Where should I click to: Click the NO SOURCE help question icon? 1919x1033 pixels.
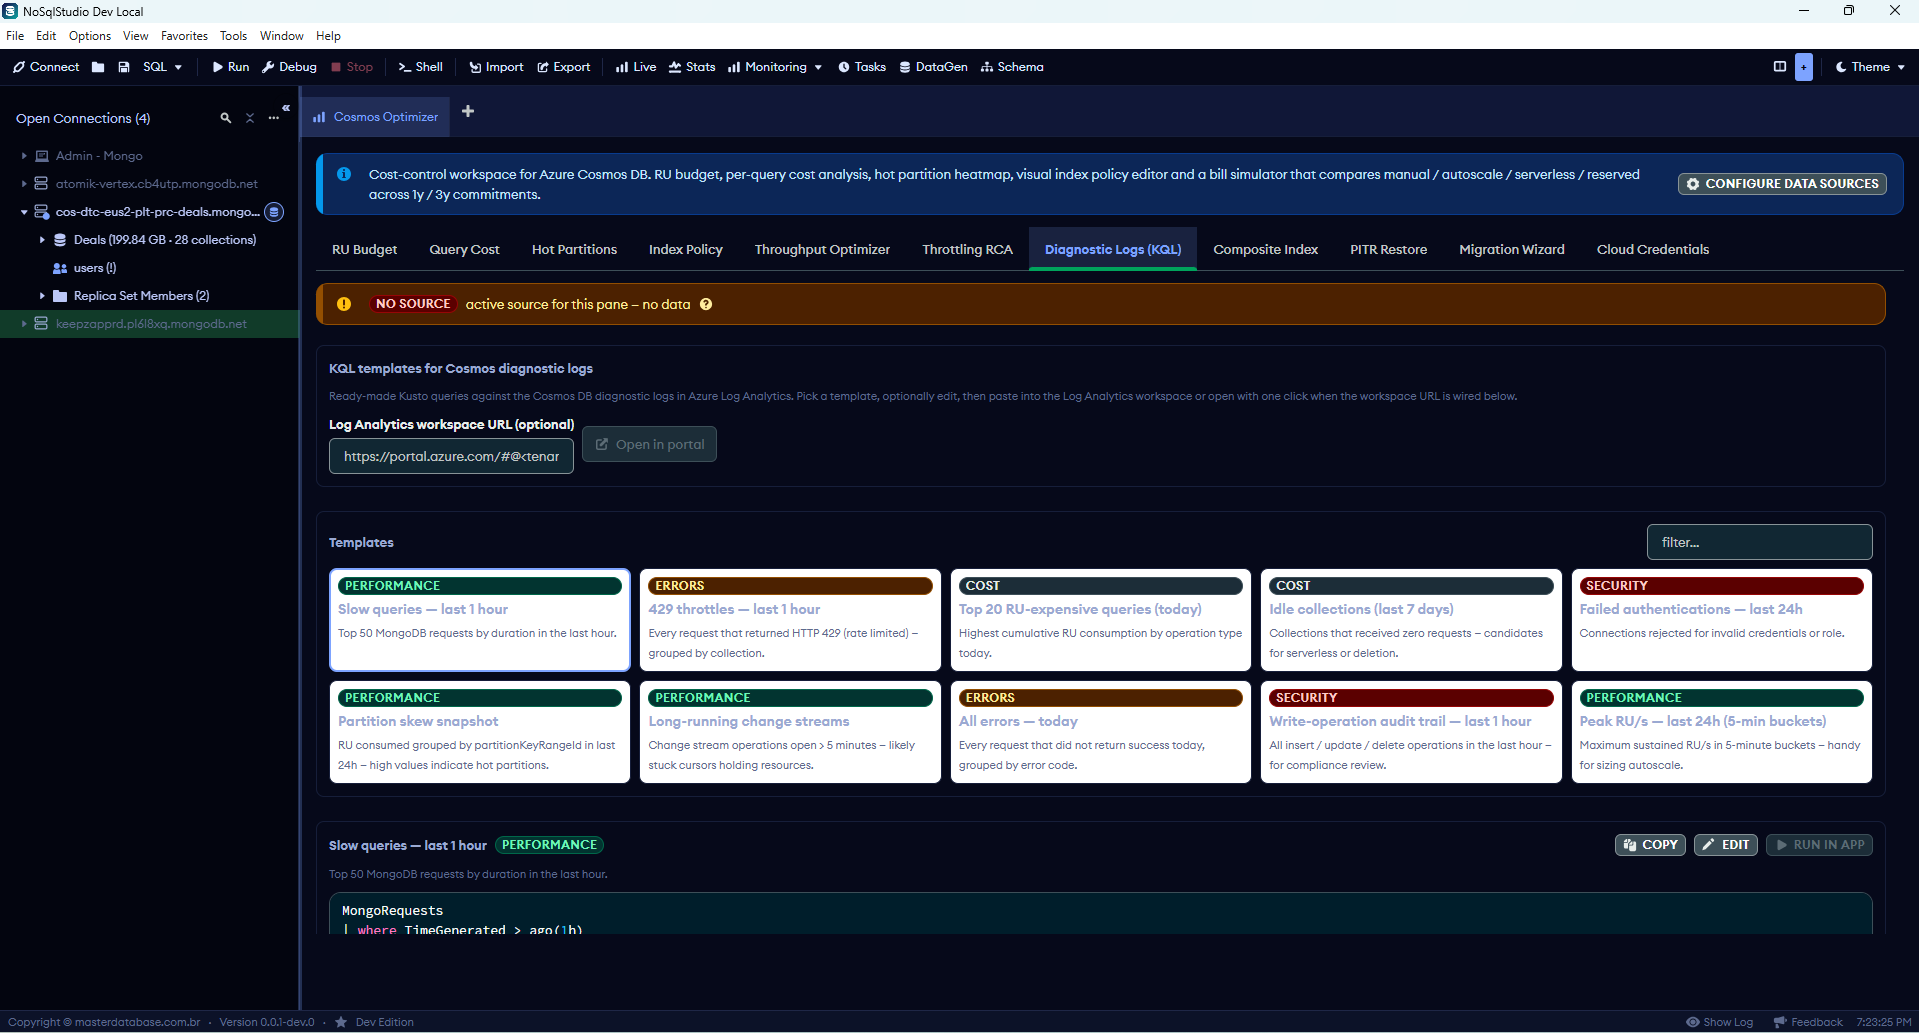pos(706,304)
